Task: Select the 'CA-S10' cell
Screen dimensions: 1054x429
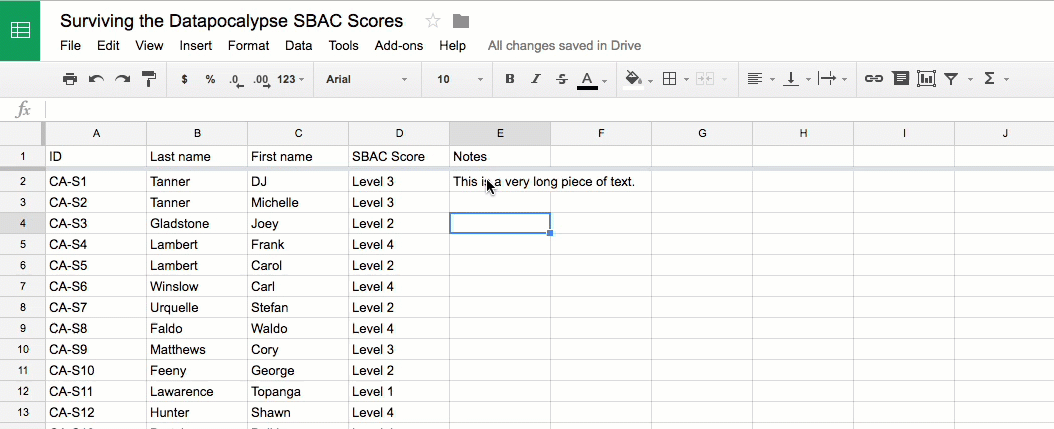Action: [x=96, y=370]
